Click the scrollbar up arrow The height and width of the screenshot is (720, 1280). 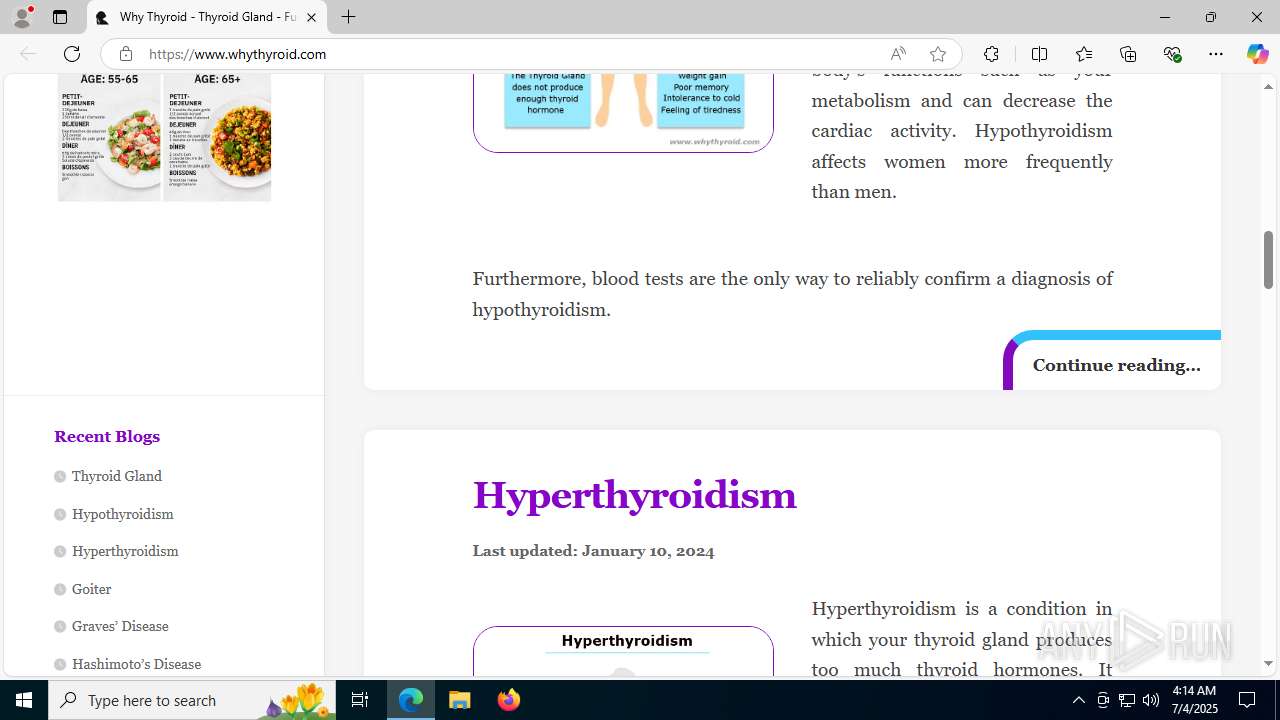[x=1268, y=86]
